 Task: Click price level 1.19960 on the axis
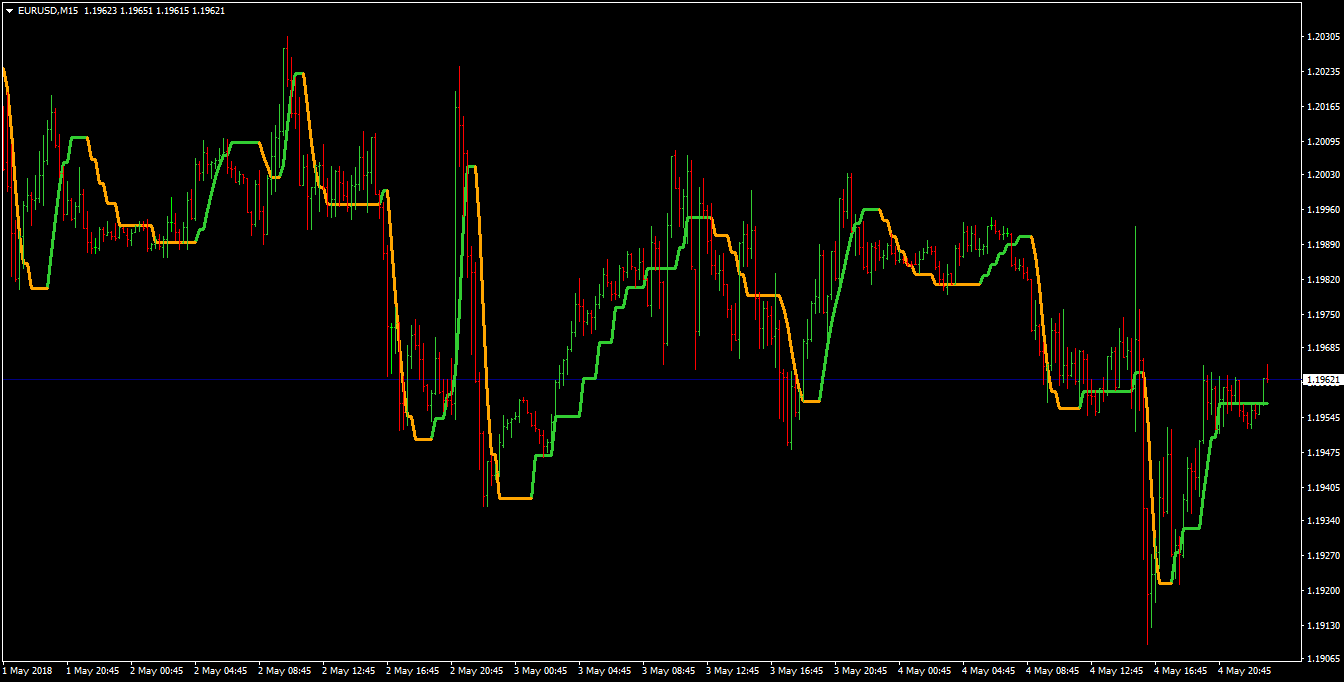click(1323, 210)
